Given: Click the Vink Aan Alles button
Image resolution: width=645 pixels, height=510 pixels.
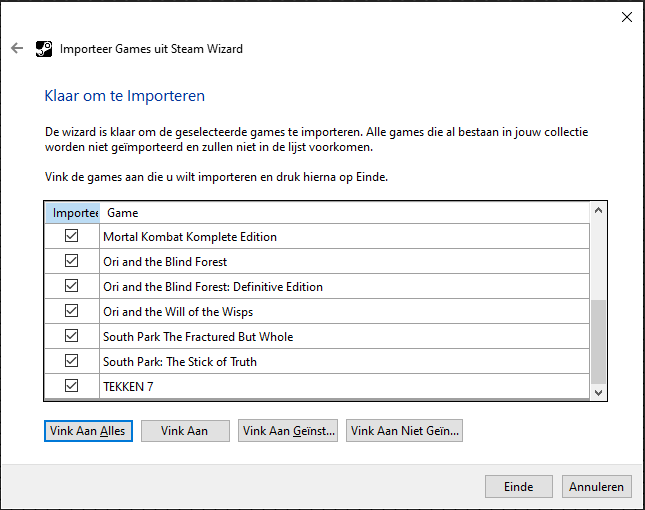Looking at the screenshot, I should coord(88,431).
